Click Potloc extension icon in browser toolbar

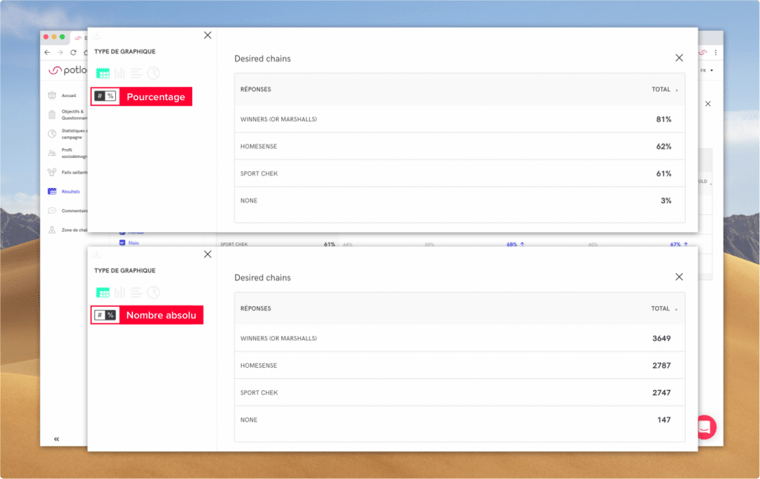[x=703, y=52]
